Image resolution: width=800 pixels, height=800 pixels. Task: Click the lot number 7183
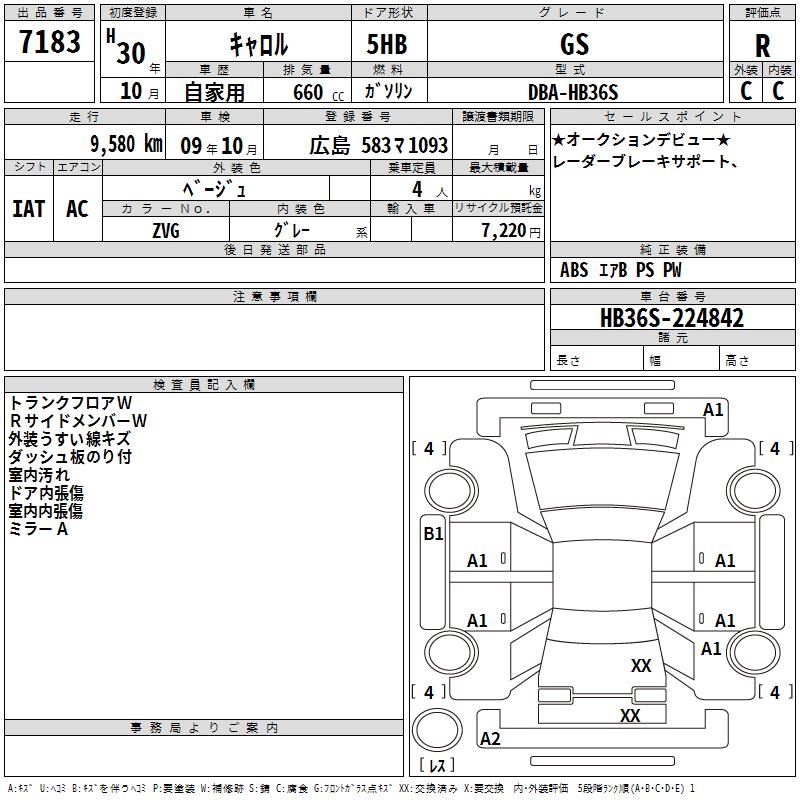tap(50, 42)
